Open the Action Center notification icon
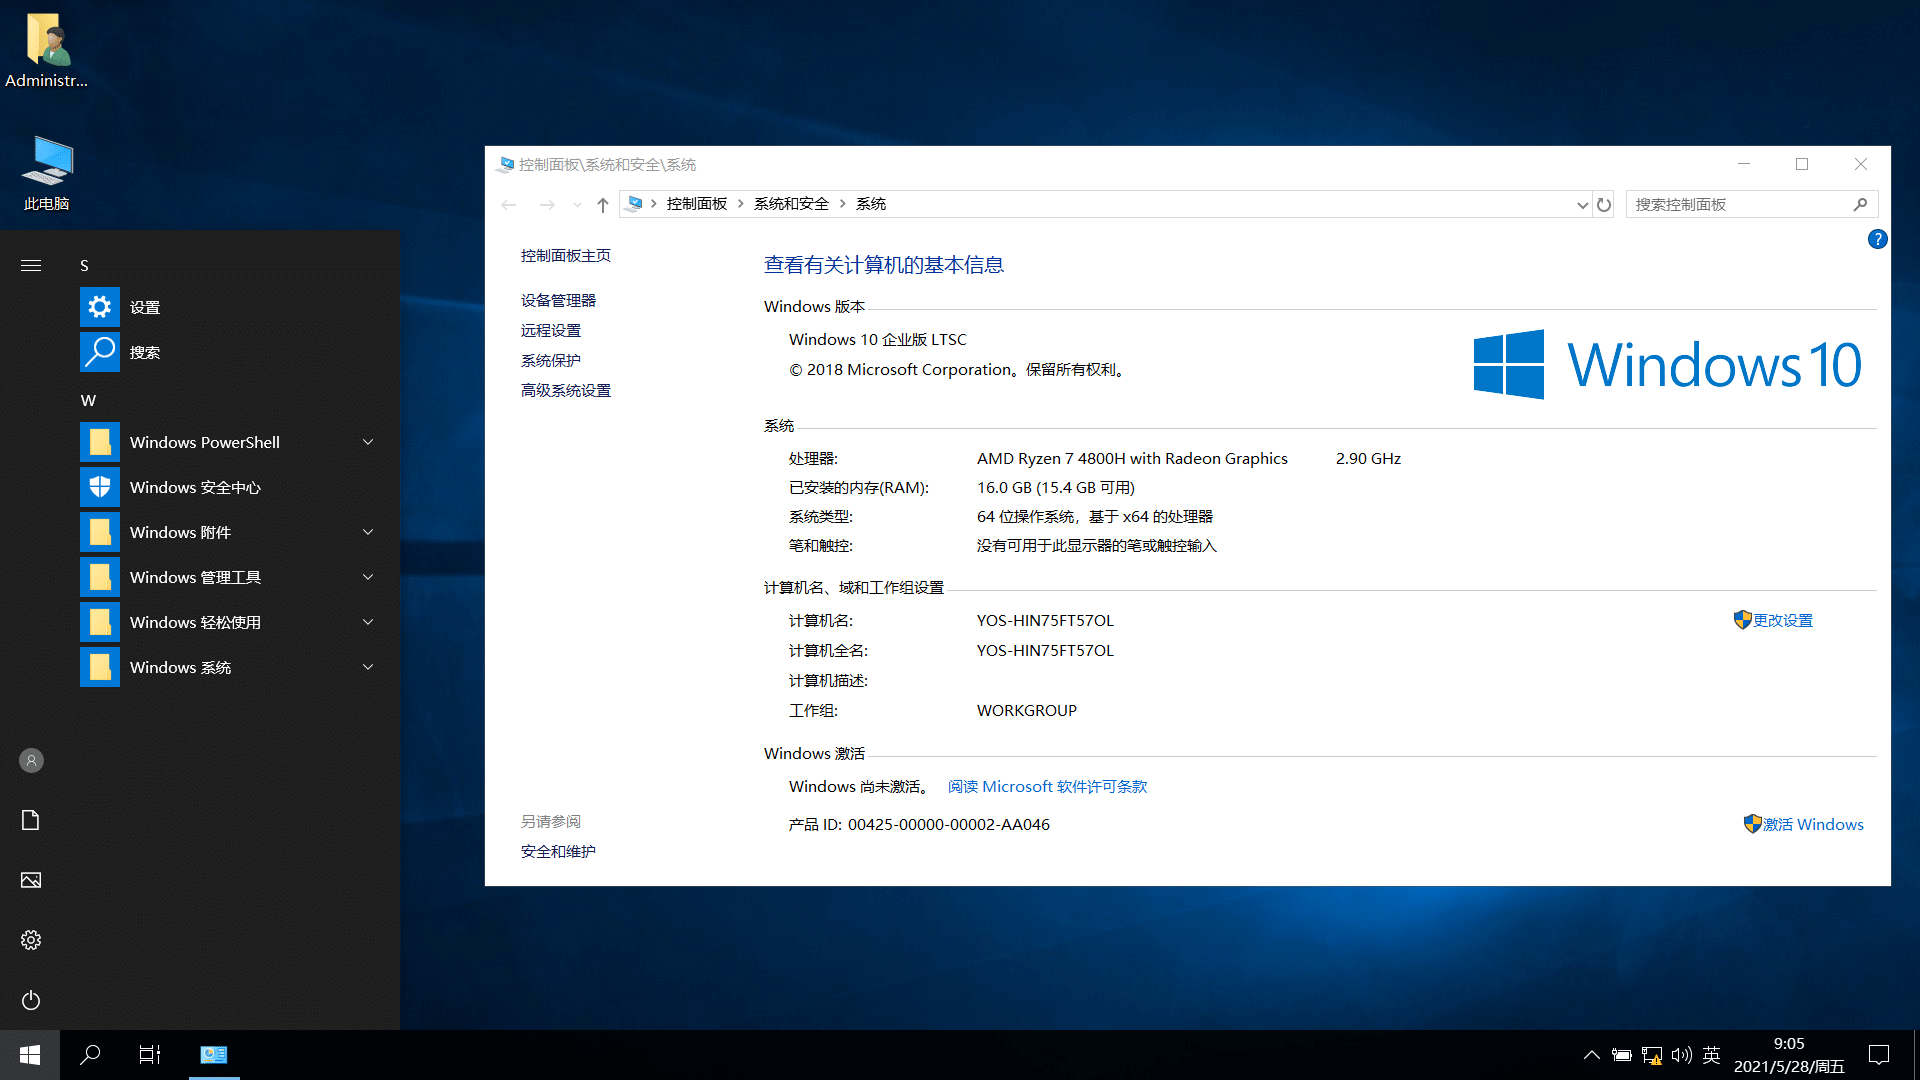 click(x=1879, y=1055)
